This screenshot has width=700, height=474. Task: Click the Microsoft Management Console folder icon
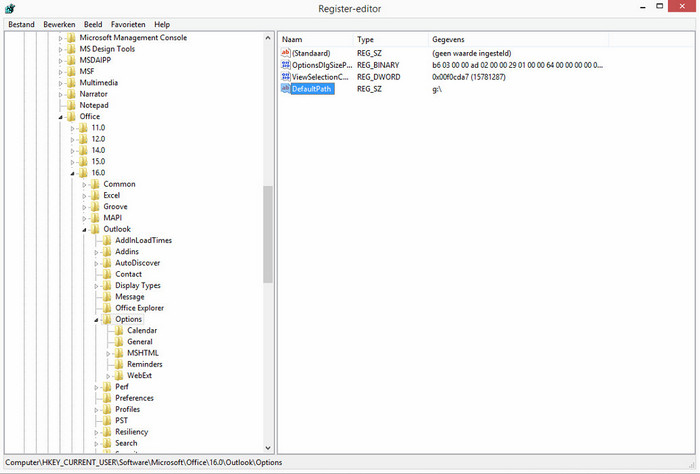tap(71, 38)
